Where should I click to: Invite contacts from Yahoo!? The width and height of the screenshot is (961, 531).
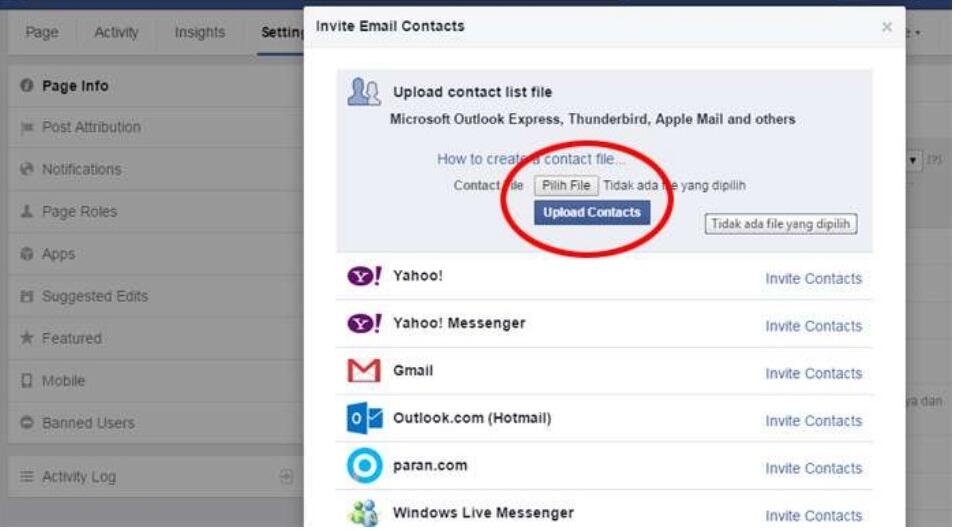click(x=813, y=279)
